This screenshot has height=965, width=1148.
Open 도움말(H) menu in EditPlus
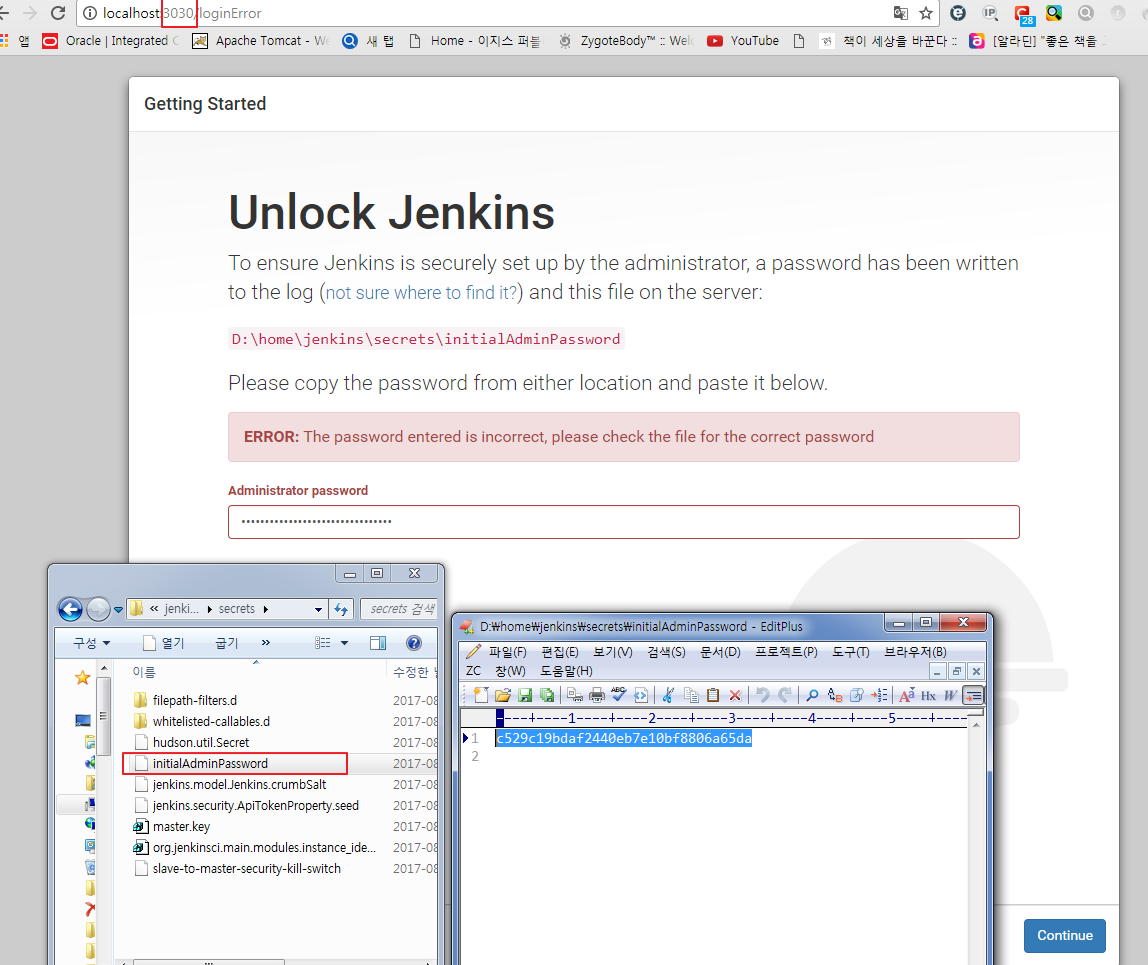[566, 671]
